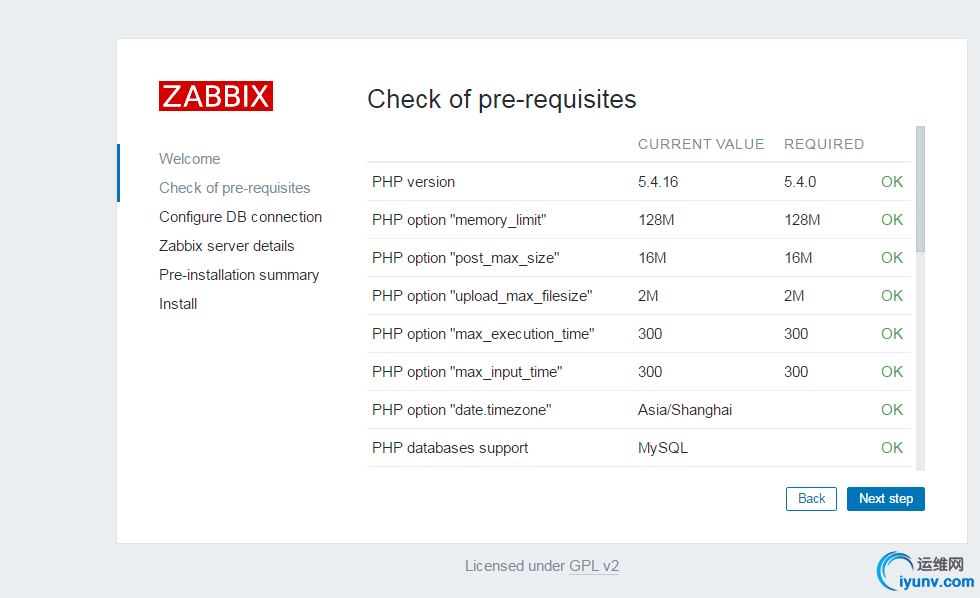The height and width of the screenshot is (598, 980).
Task: Open Pre-installation summary step
Action: click(239, 275)
